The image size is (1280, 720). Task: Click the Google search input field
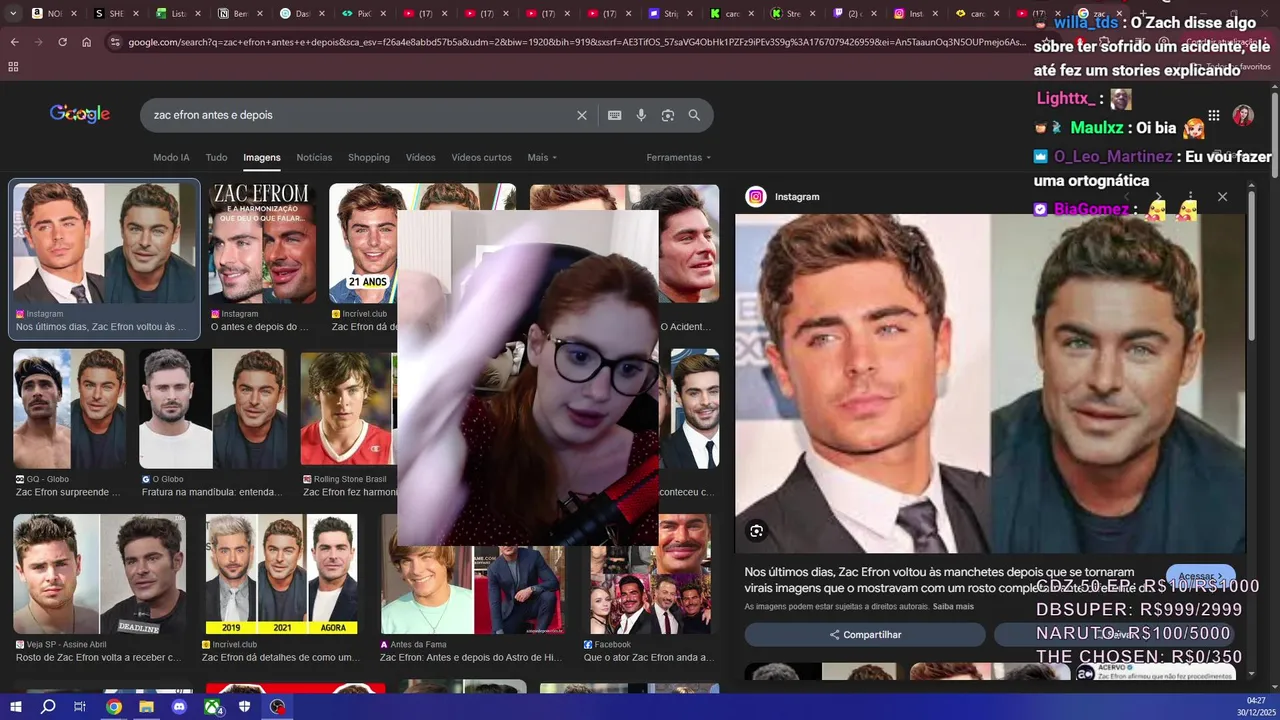[x=360, y=115]
